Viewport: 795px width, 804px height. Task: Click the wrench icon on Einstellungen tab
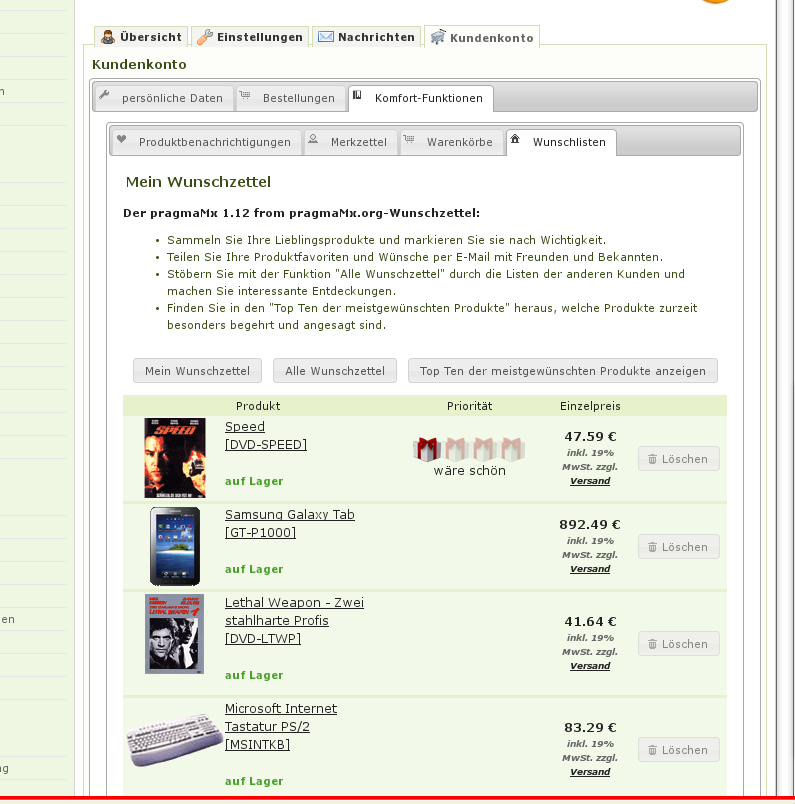click(x=205, y=37)
